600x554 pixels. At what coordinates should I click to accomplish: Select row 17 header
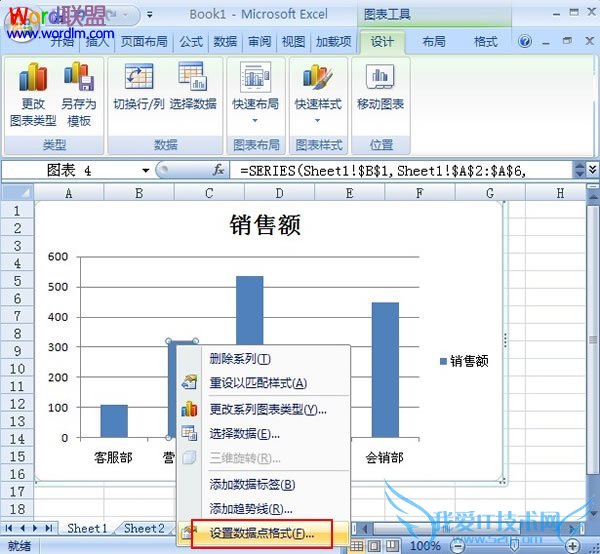pyautogui.click(x=17, y=491)
